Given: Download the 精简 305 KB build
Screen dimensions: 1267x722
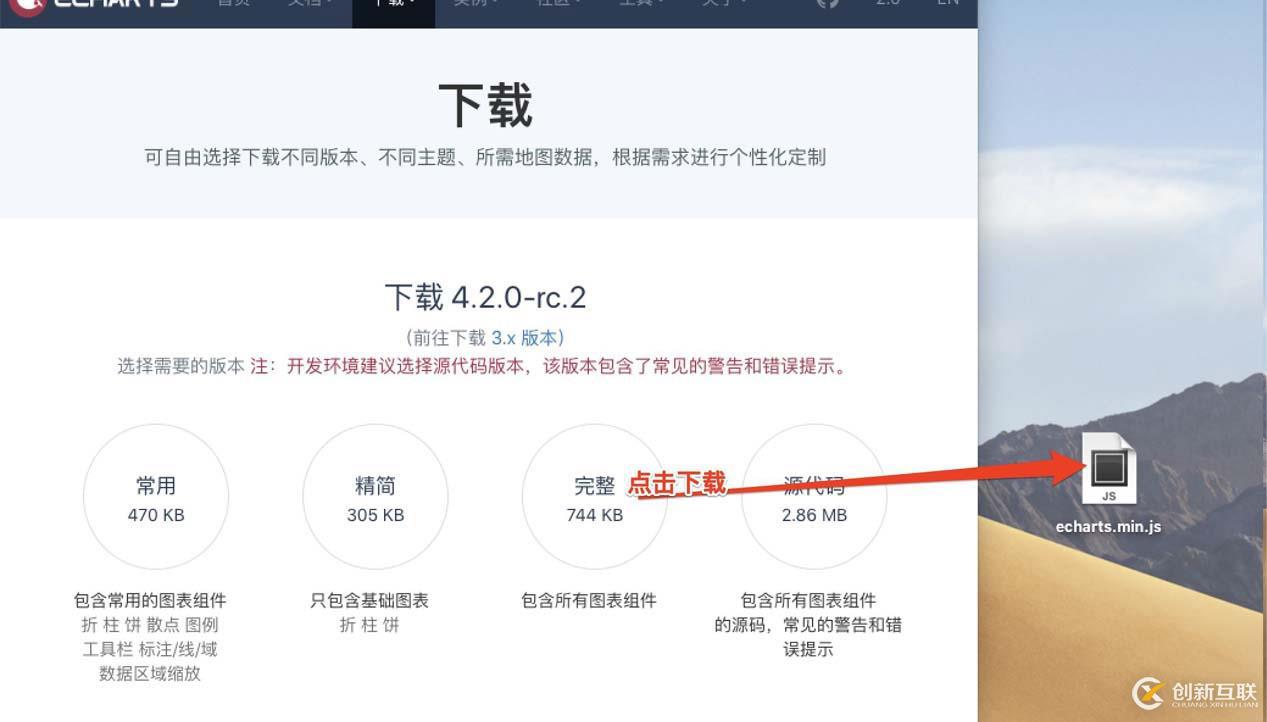Looking at the screenshot, I should pyautogui.click(x=375, y=497).
